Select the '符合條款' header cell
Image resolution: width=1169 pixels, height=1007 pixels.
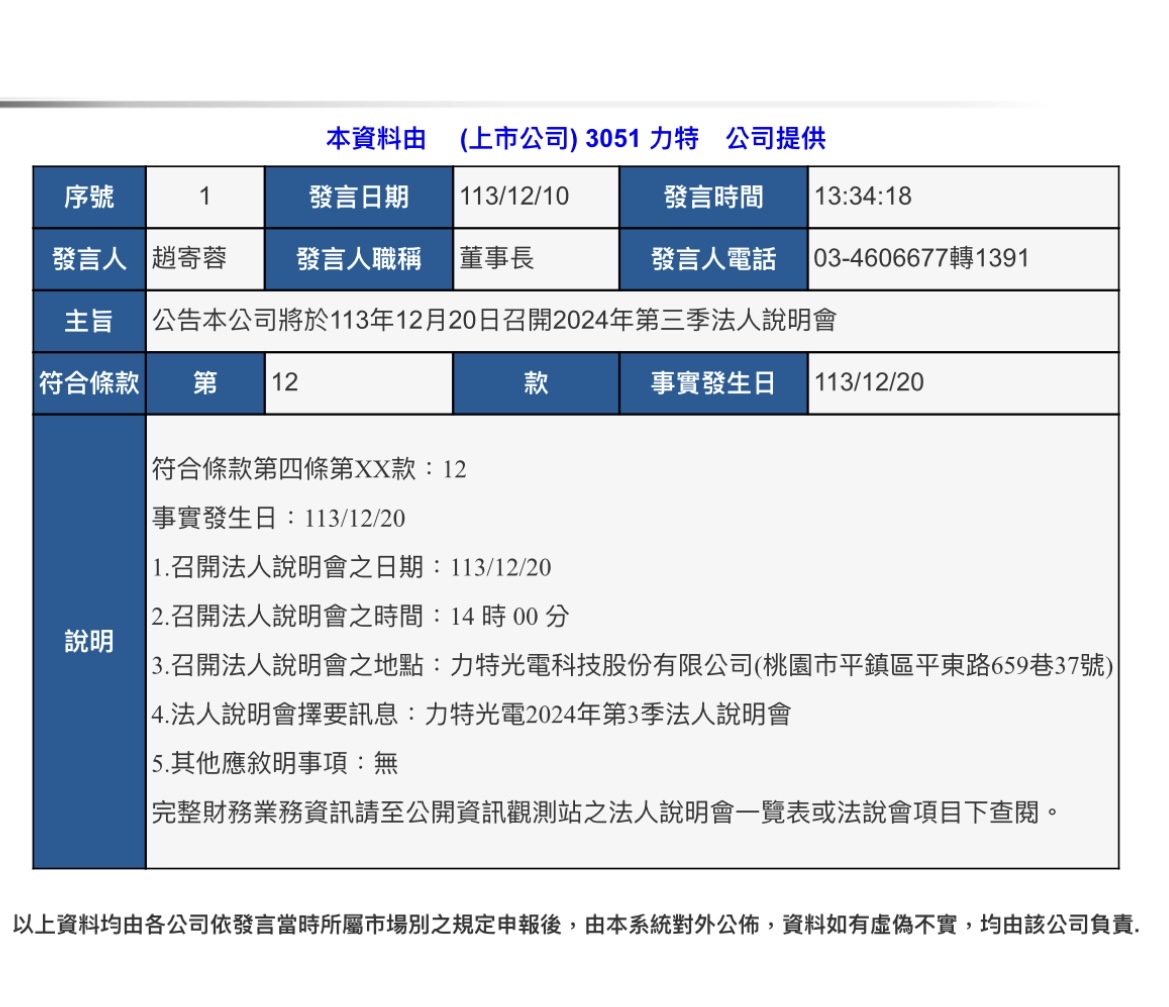click(x=89, y=382)
